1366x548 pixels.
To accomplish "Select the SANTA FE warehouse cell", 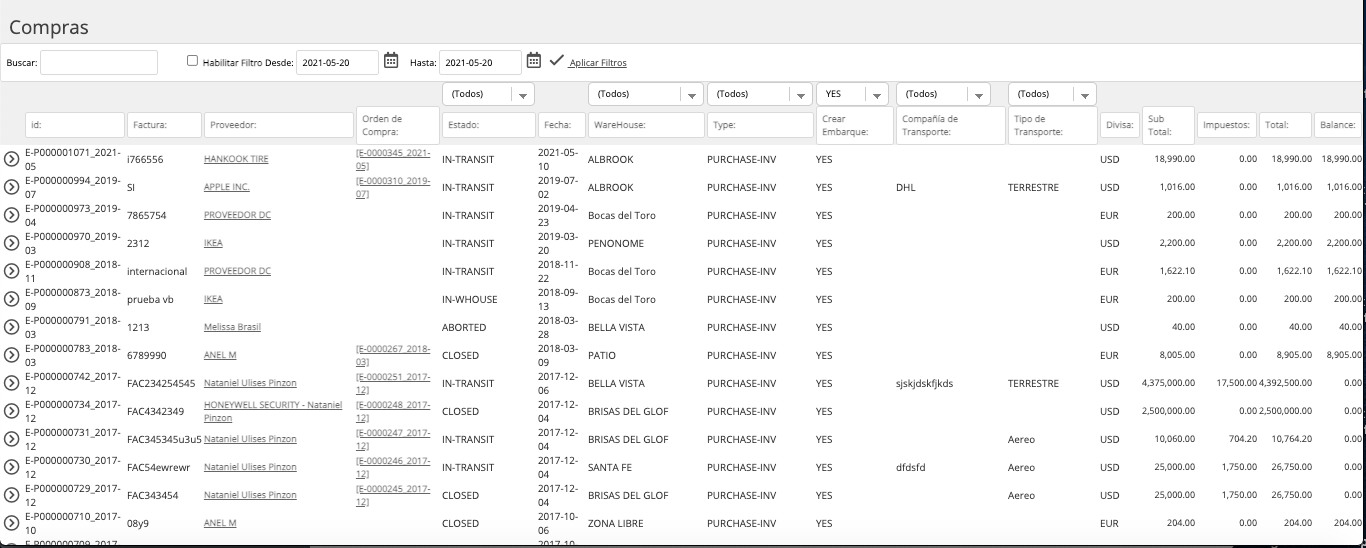I will point(612,467).
